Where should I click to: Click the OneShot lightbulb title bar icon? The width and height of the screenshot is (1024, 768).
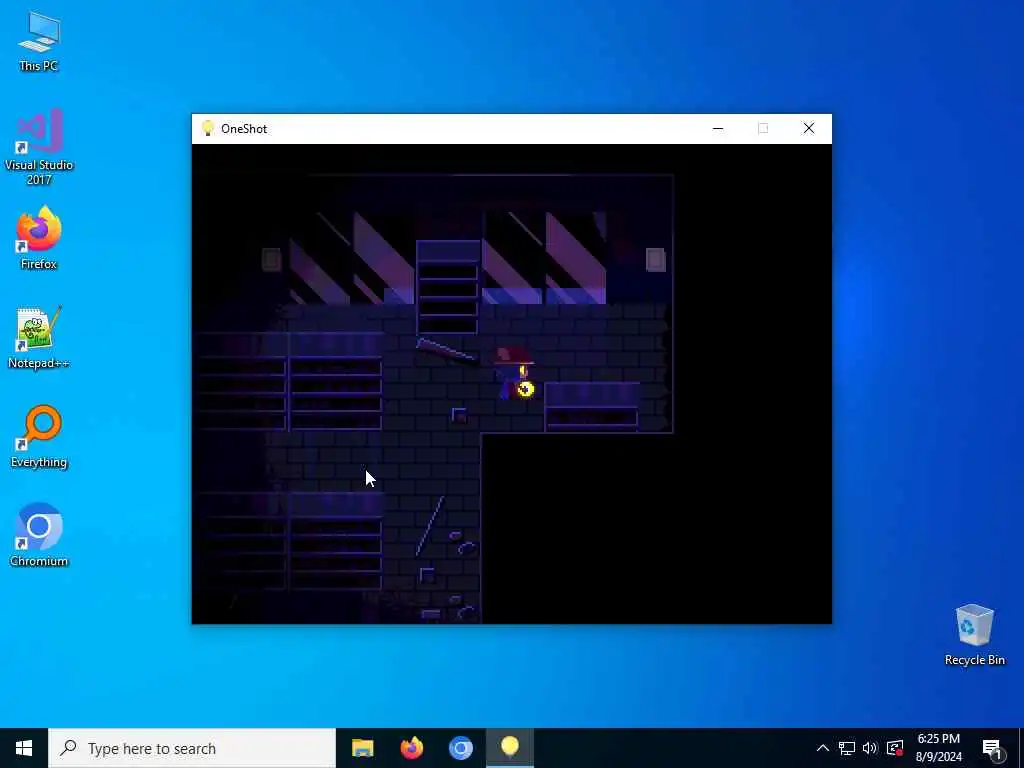tap(208, 128)
